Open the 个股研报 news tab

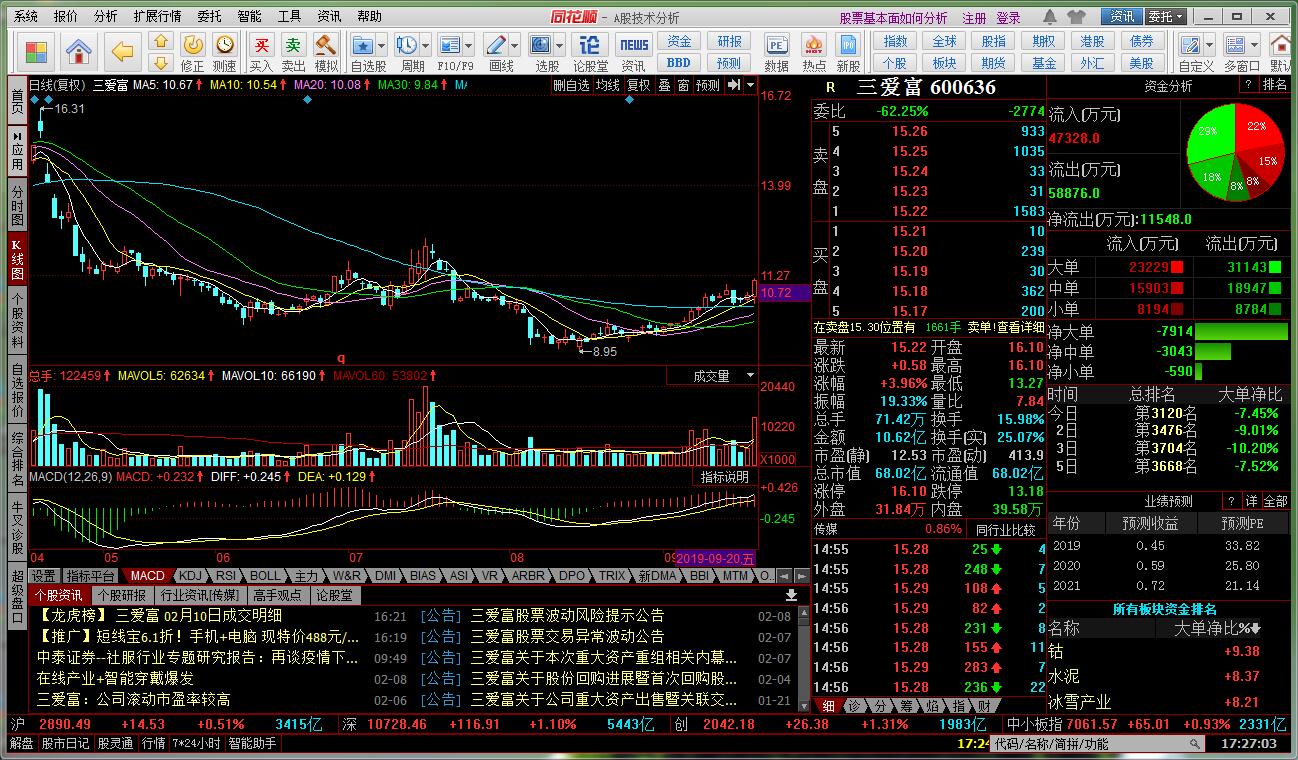[x=121, y=595]
